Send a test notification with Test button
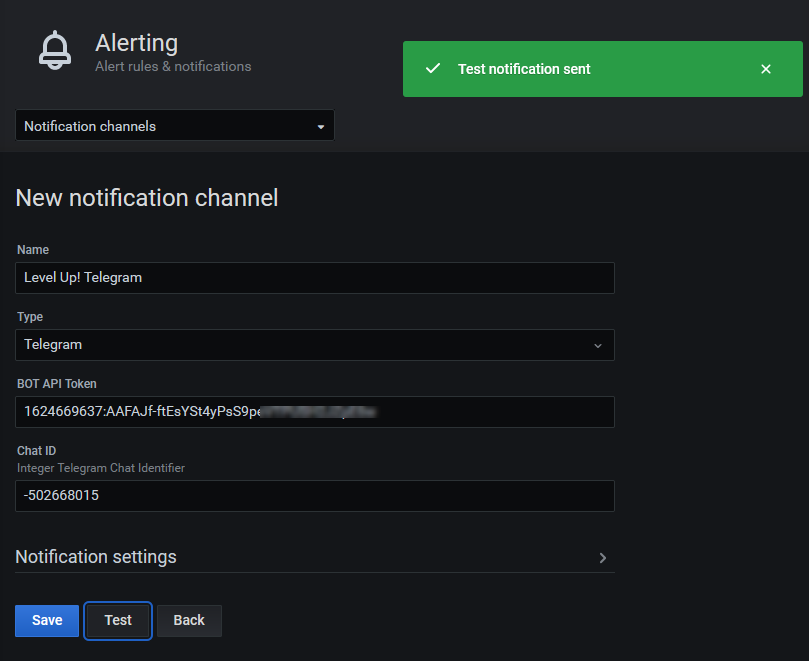The image size is (809, 661). pos(118,620)
